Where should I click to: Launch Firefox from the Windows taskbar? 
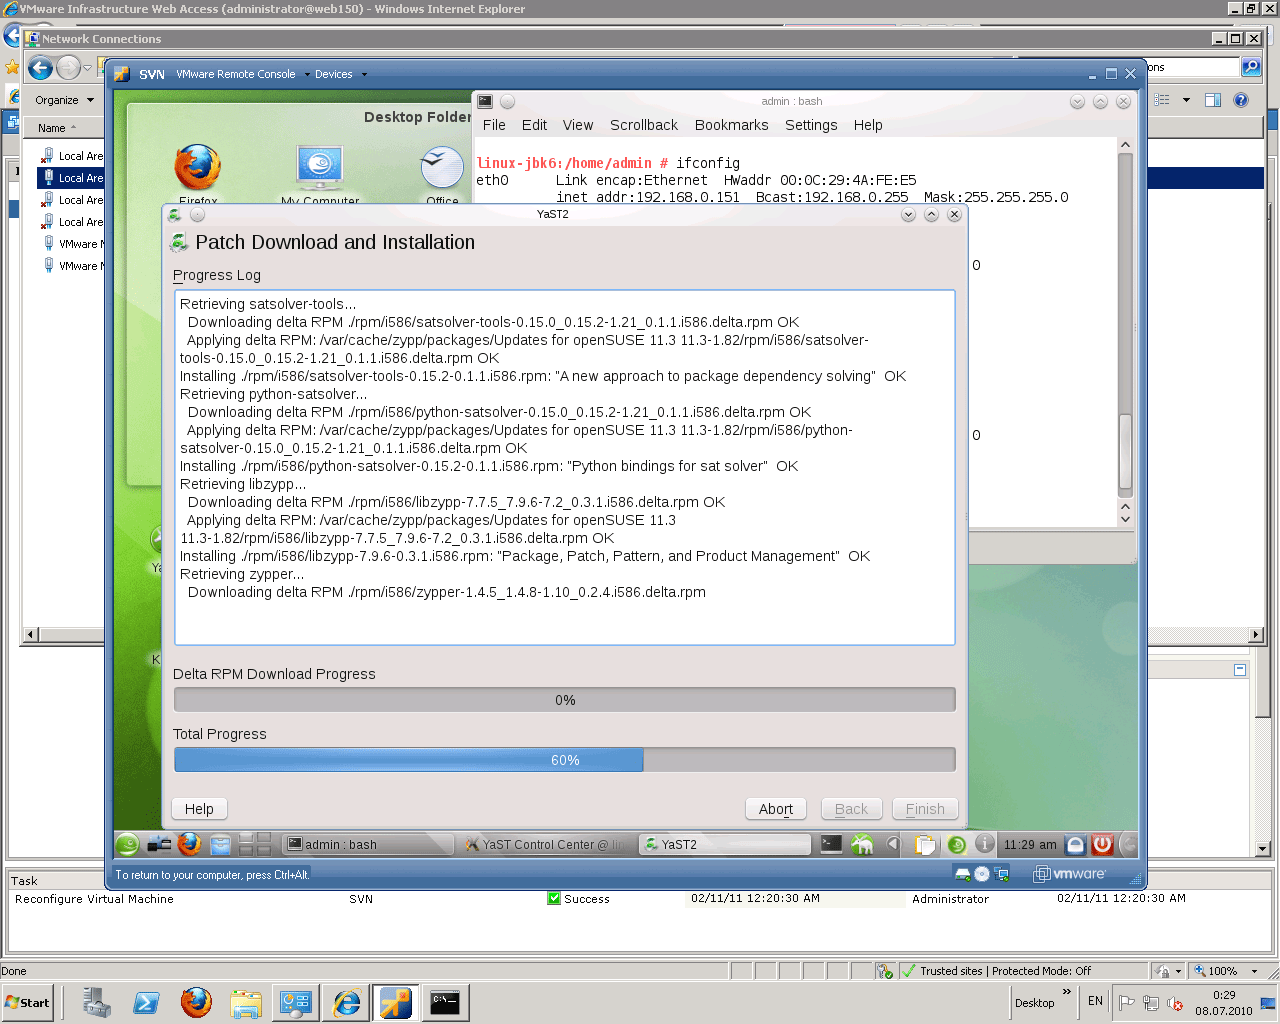pos(196,1002)
